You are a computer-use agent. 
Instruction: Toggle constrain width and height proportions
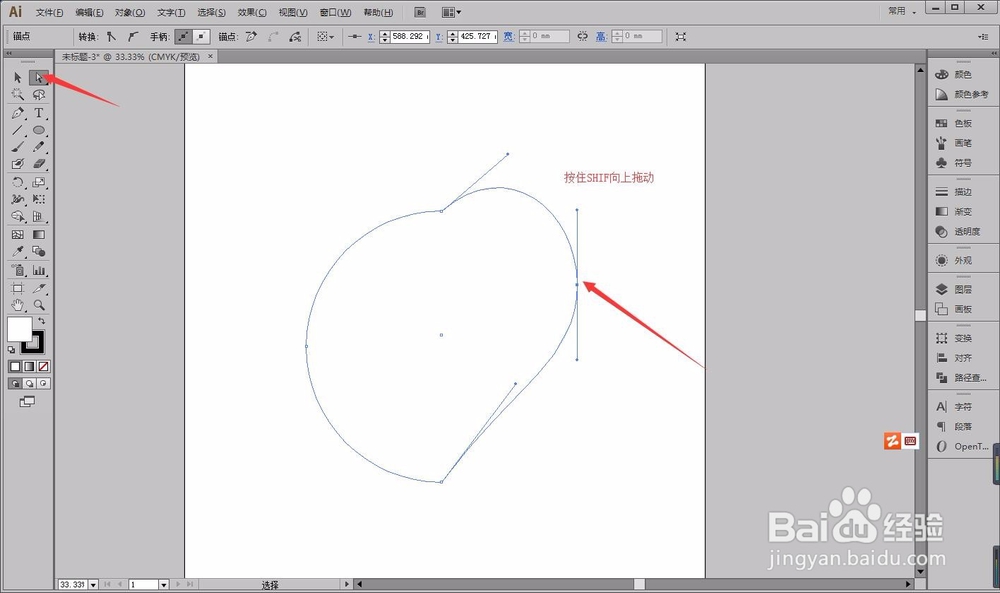(582, 36)
